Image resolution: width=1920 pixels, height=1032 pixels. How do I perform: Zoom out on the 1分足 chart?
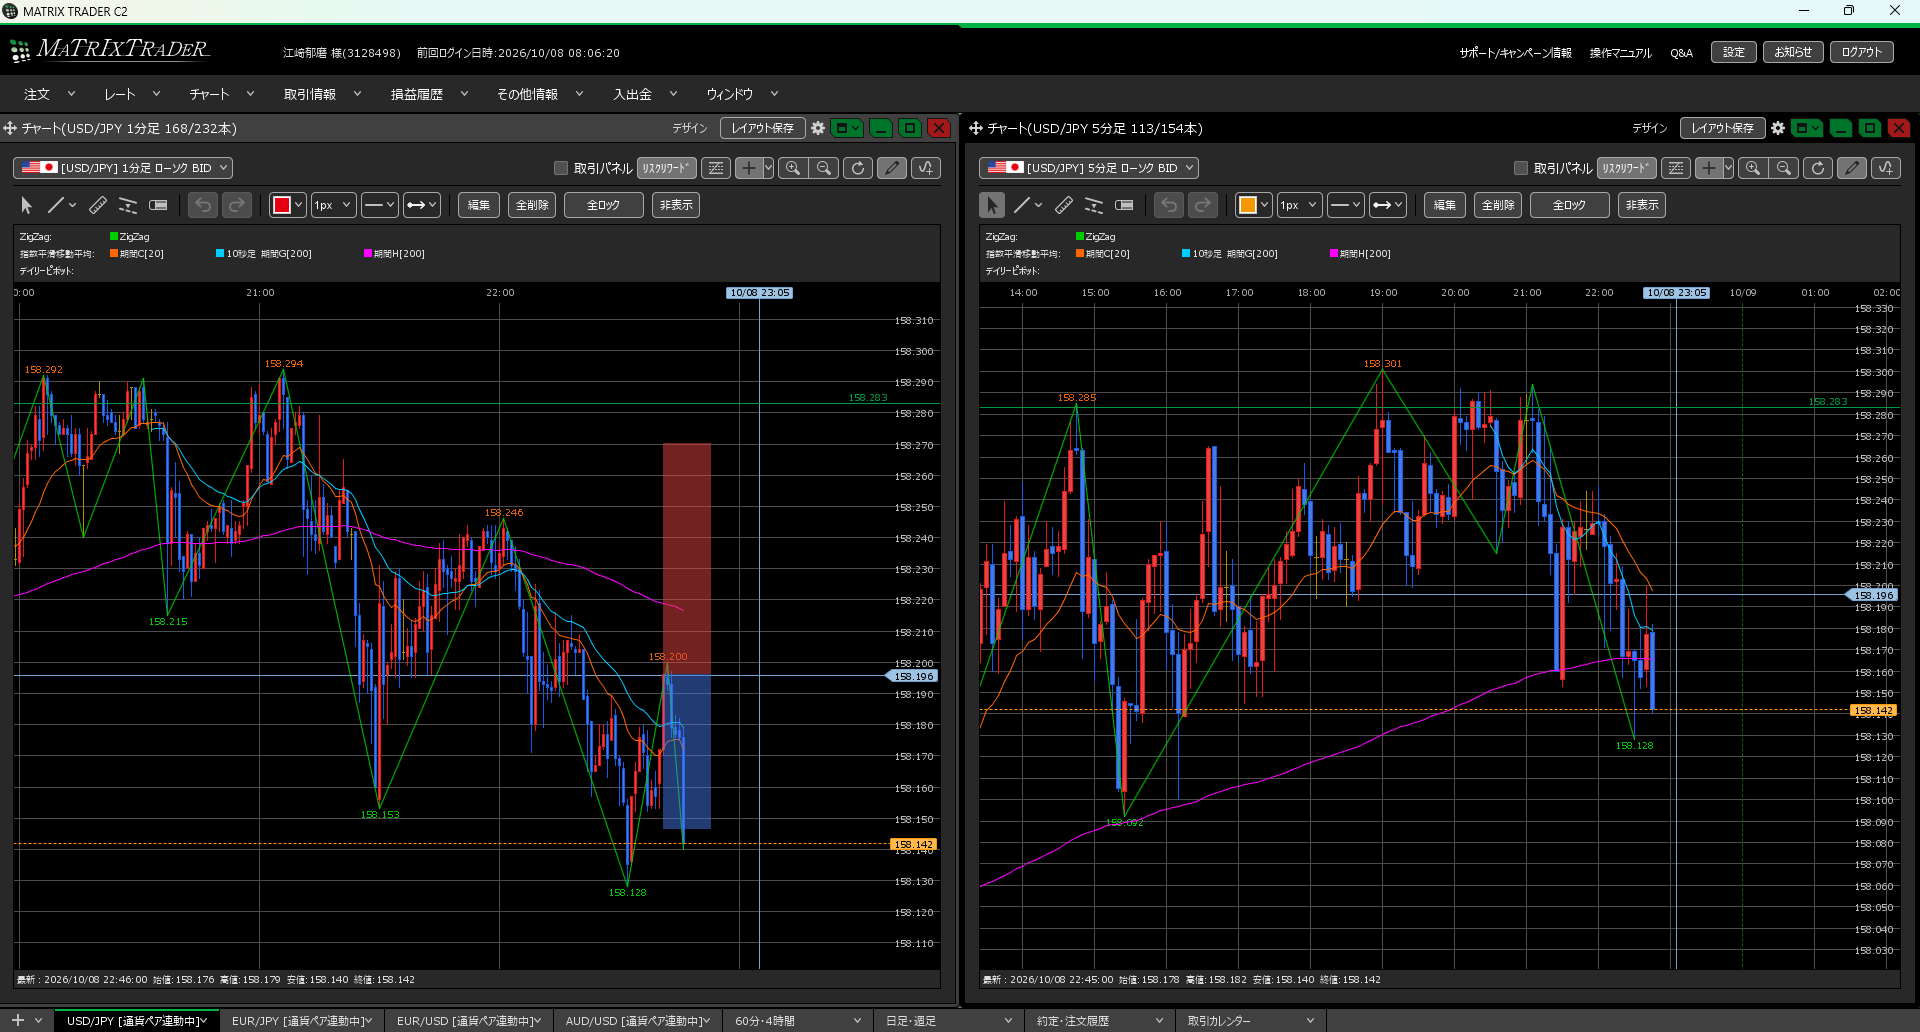[824, 168]
